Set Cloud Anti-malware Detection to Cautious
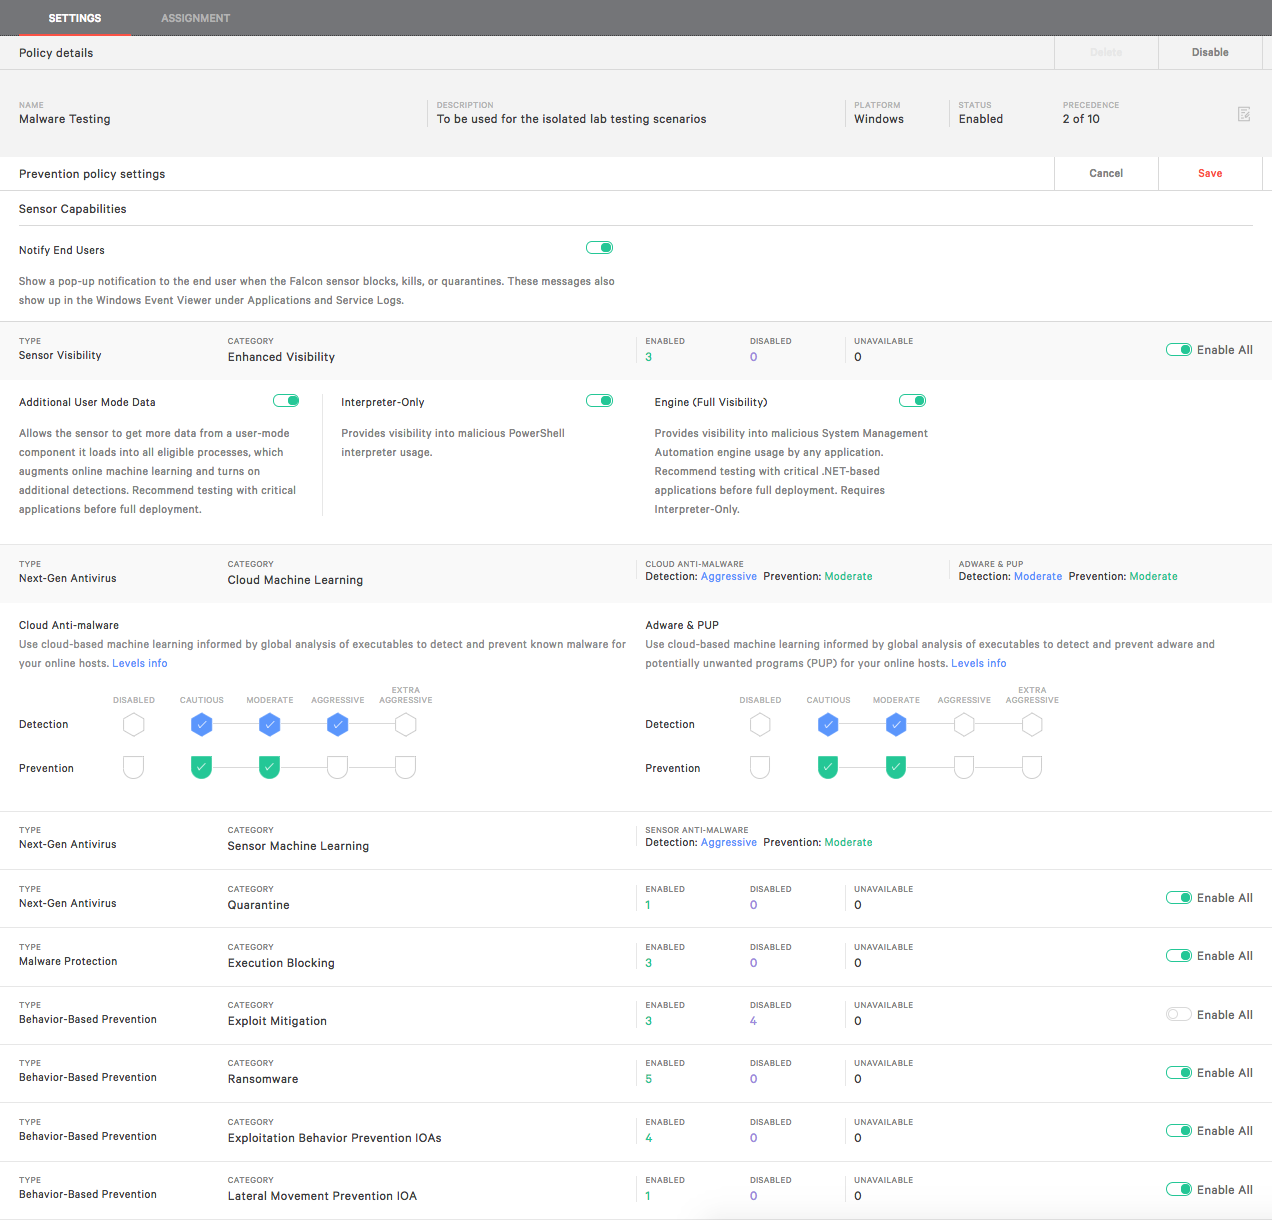The height and width of the screenshot is (1220, 1272). pyautogui.click(x=202, y=724)
